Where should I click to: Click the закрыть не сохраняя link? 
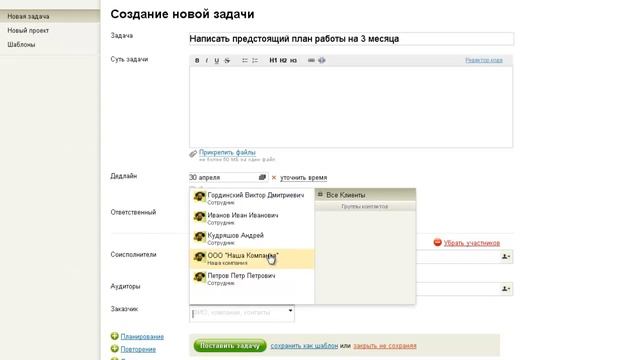click(384, 346)
